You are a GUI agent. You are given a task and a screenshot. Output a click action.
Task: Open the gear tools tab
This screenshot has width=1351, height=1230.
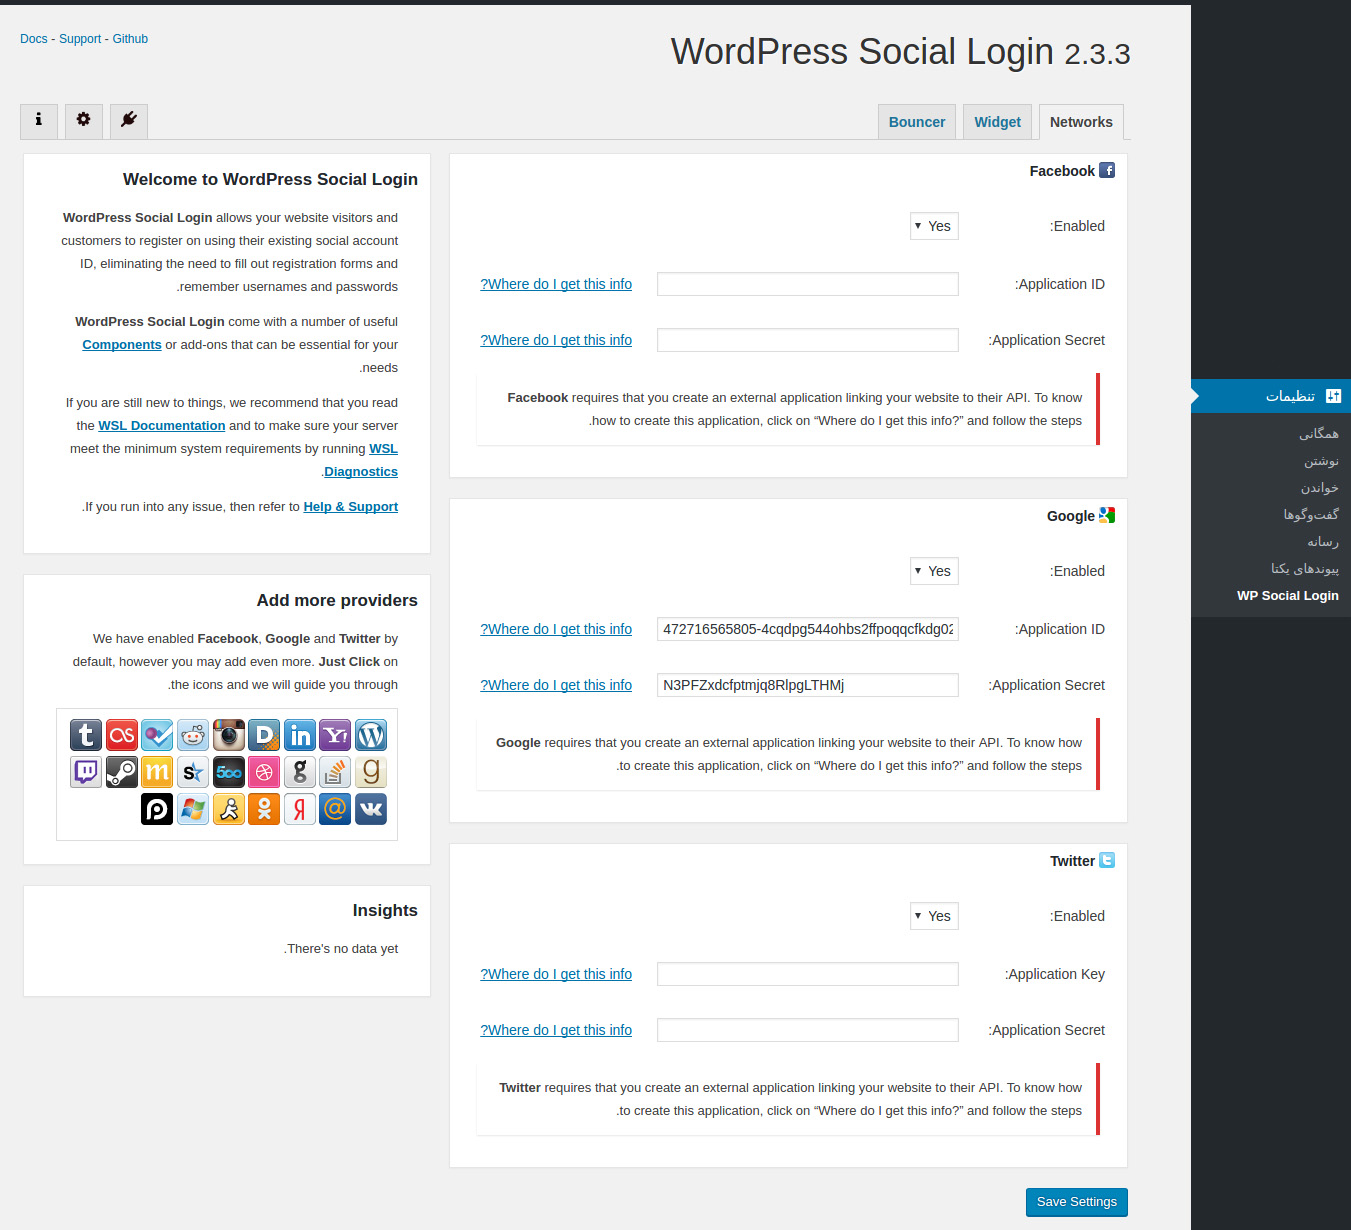point(84,121)
